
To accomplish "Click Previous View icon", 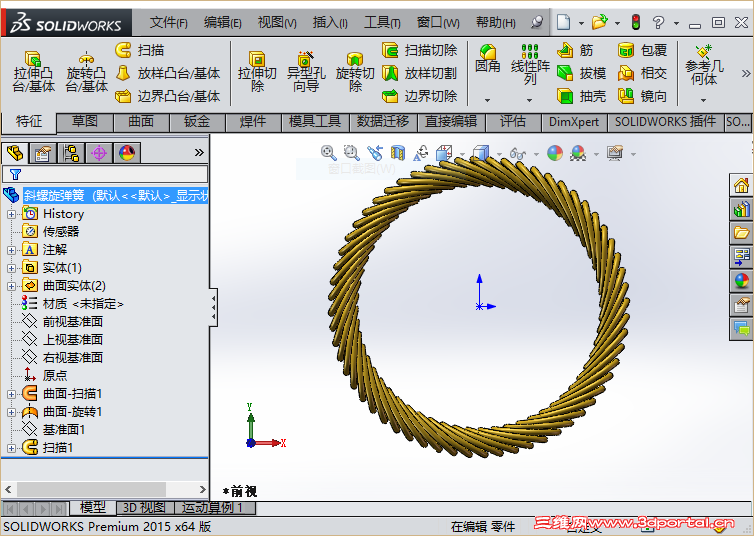I will click(x=375, y=153).
